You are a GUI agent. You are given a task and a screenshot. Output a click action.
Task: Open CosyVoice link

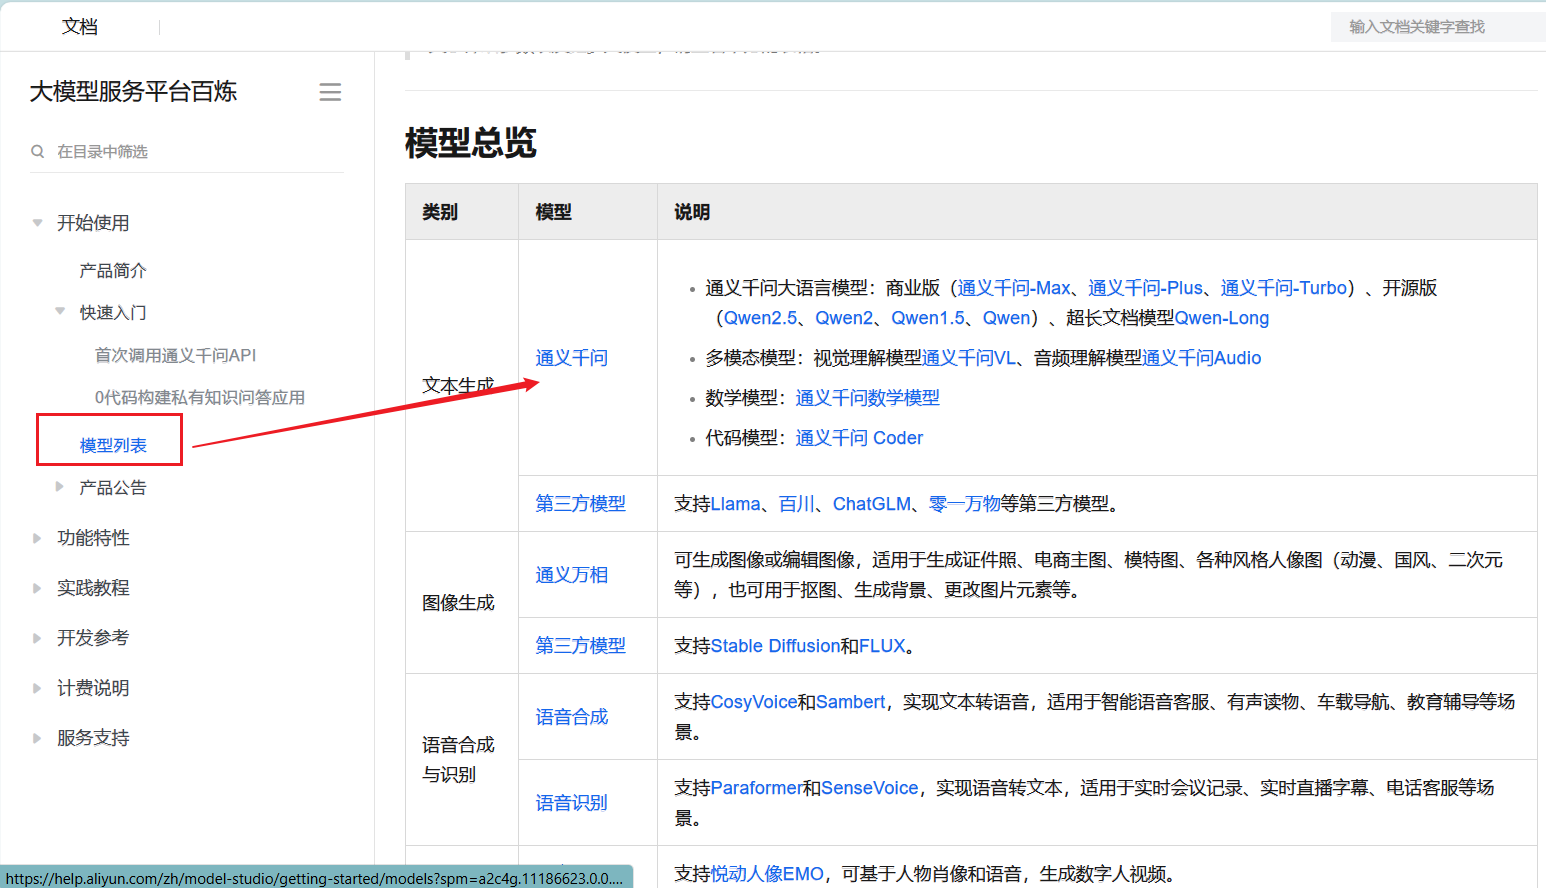[x=754, y=702]
